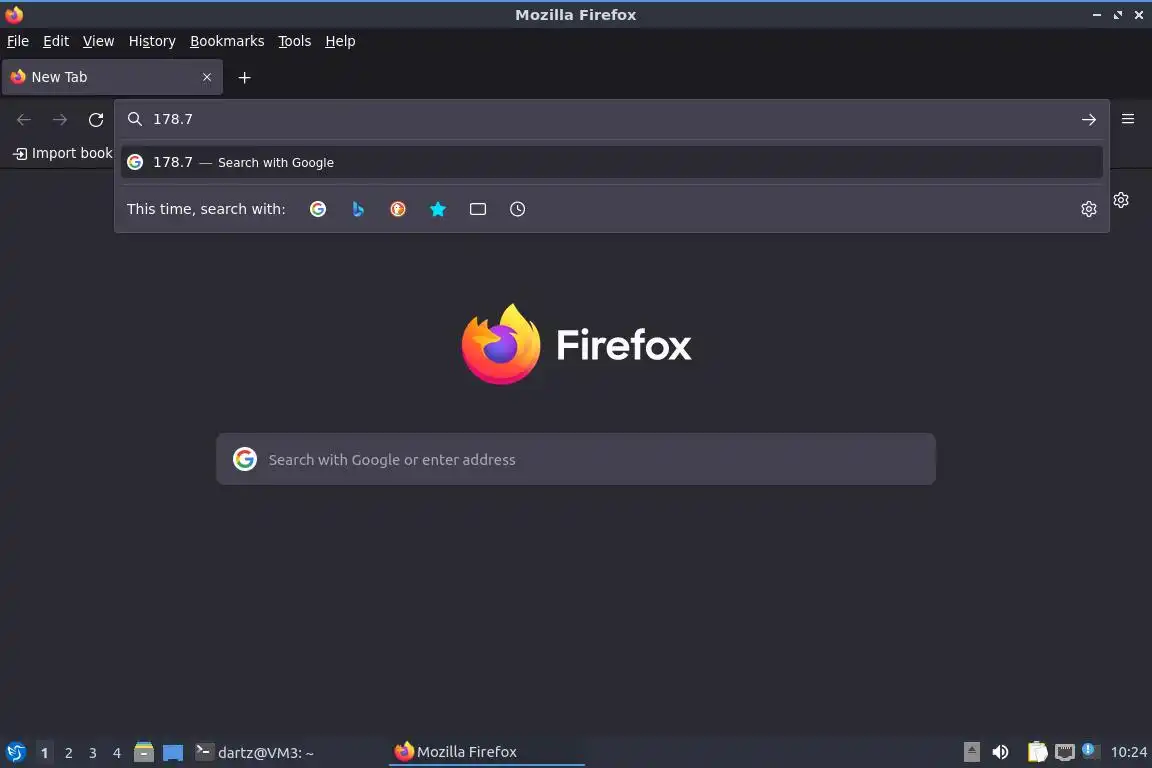Open the Bookmarks menu

click(x=227, y=41)
